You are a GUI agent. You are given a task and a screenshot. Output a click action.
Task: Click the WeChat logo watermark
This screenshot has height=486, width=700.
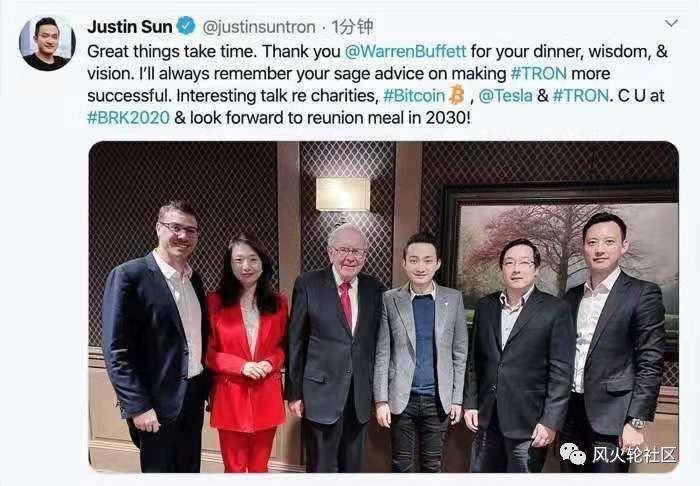coord(573,454)
